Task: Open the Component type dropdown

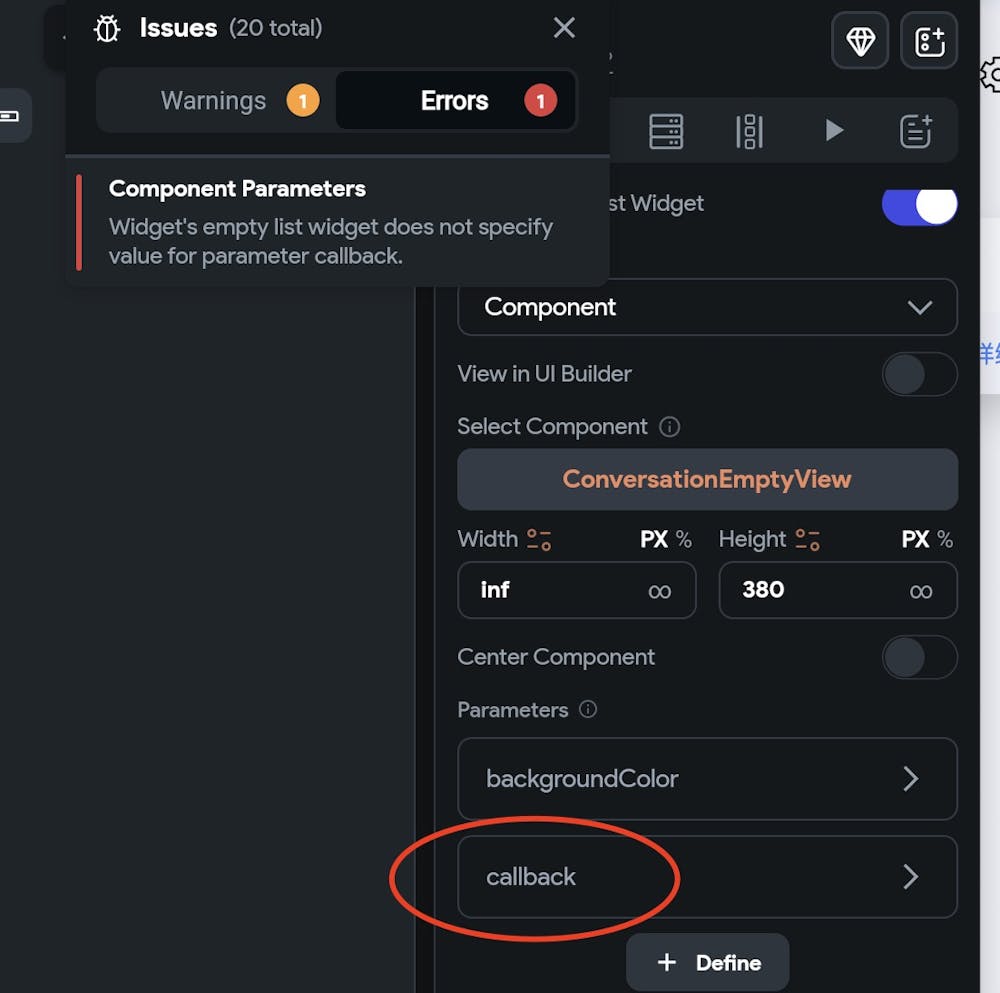Action: 707,307
